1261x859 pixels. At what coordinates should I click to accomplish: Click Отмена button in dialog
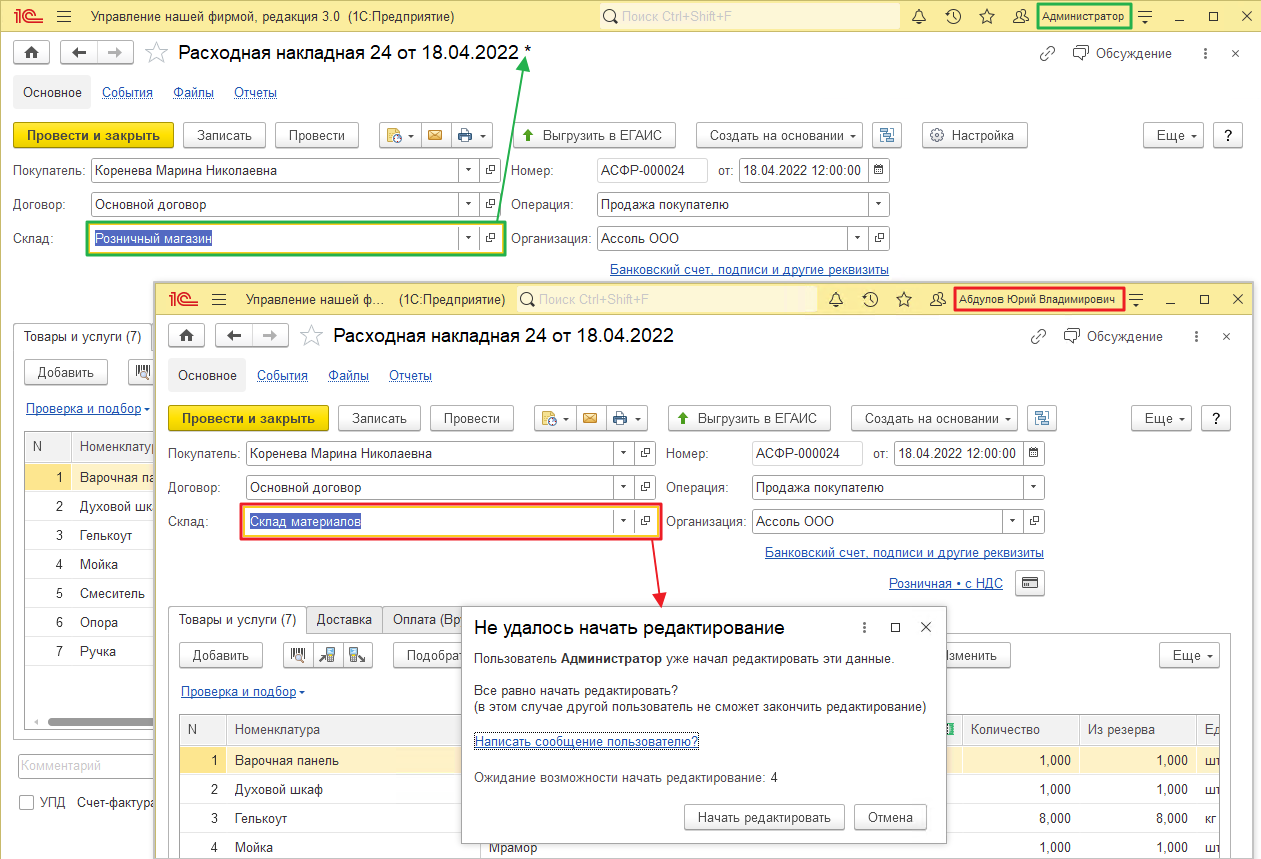[x=890, y=818]
